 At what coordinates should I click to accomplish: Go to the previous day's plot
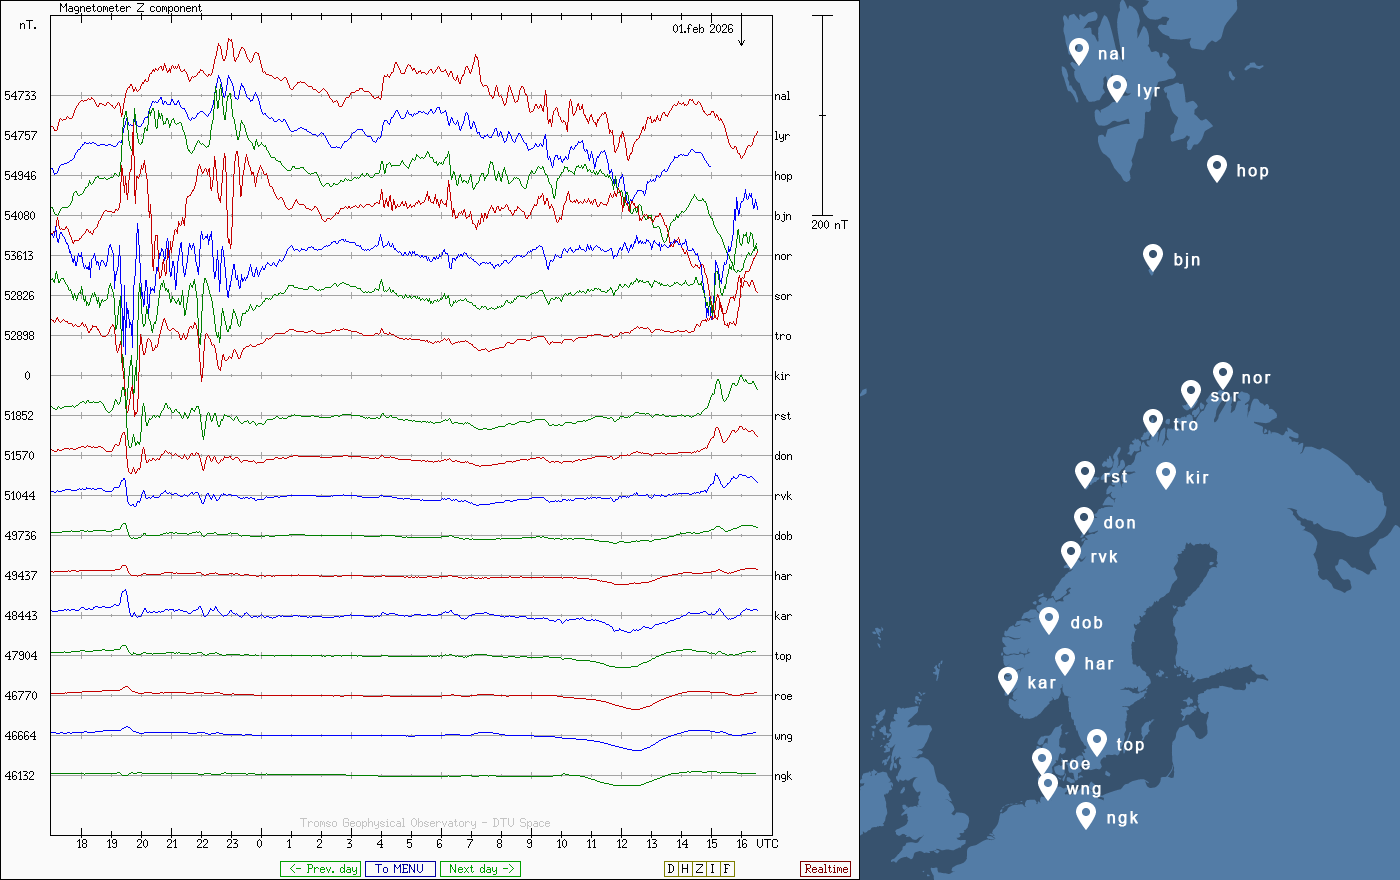[x=320, y=869]
